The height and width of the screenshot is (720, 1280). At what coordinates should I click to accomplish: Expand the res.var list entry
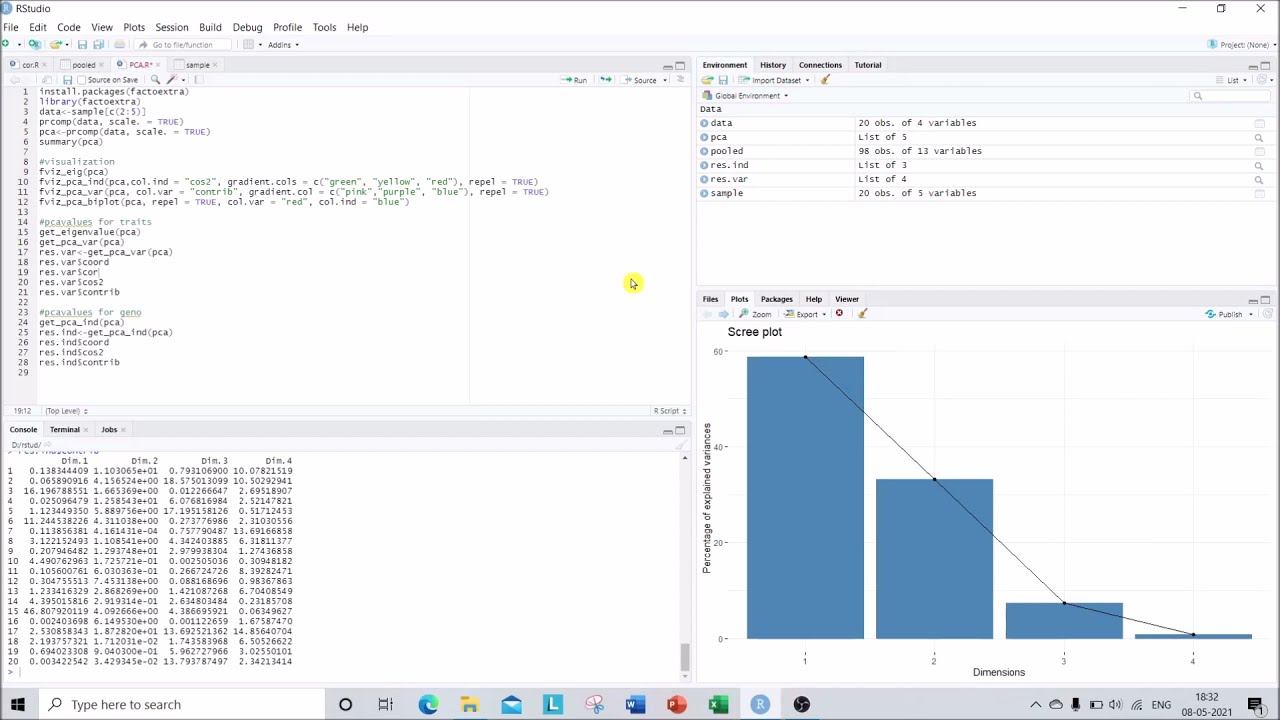pos(705,179)
